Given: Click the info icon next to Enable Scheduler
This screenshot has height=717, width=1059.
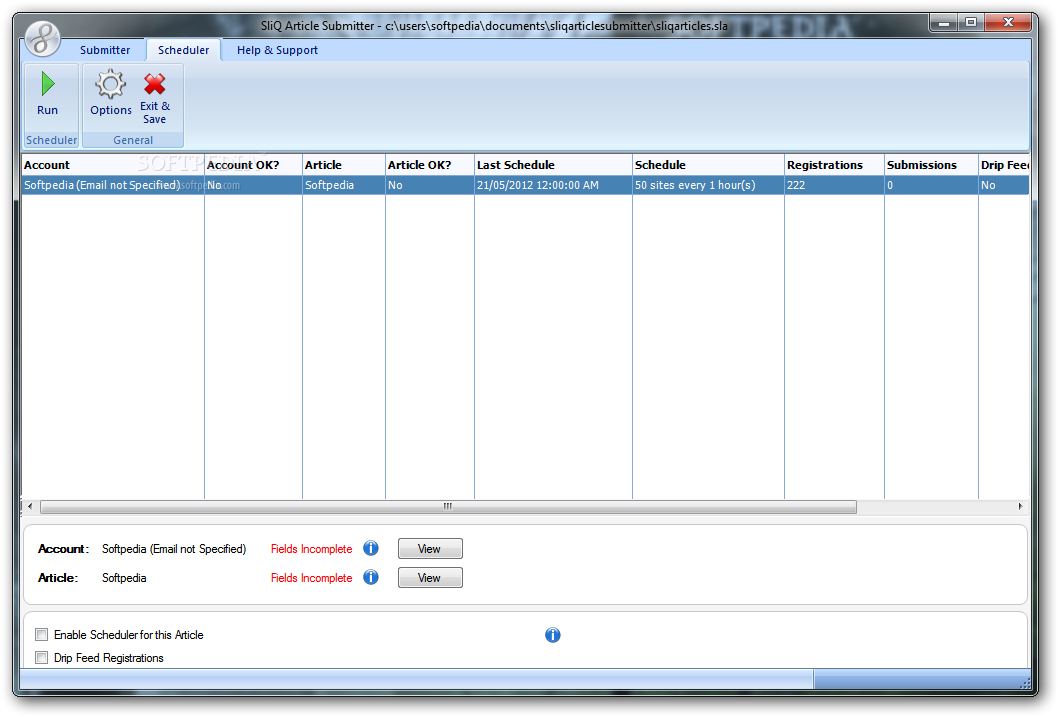Looking at the screenshot, I should (552, 635).
